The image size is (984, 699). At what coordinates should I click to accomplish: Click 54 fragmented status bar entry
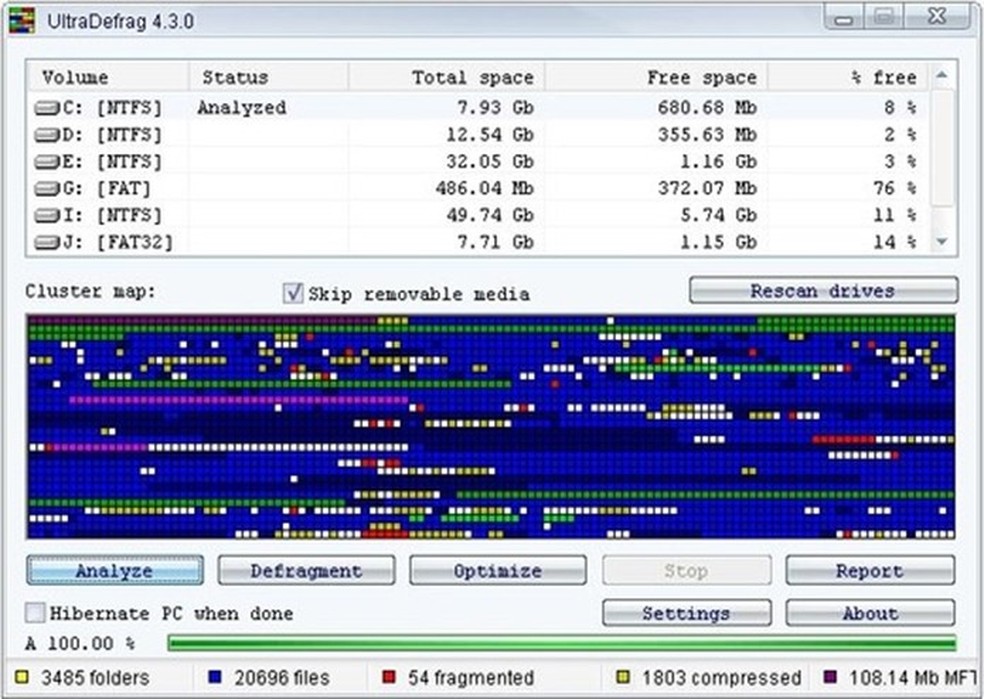click(x=471, y=678)
